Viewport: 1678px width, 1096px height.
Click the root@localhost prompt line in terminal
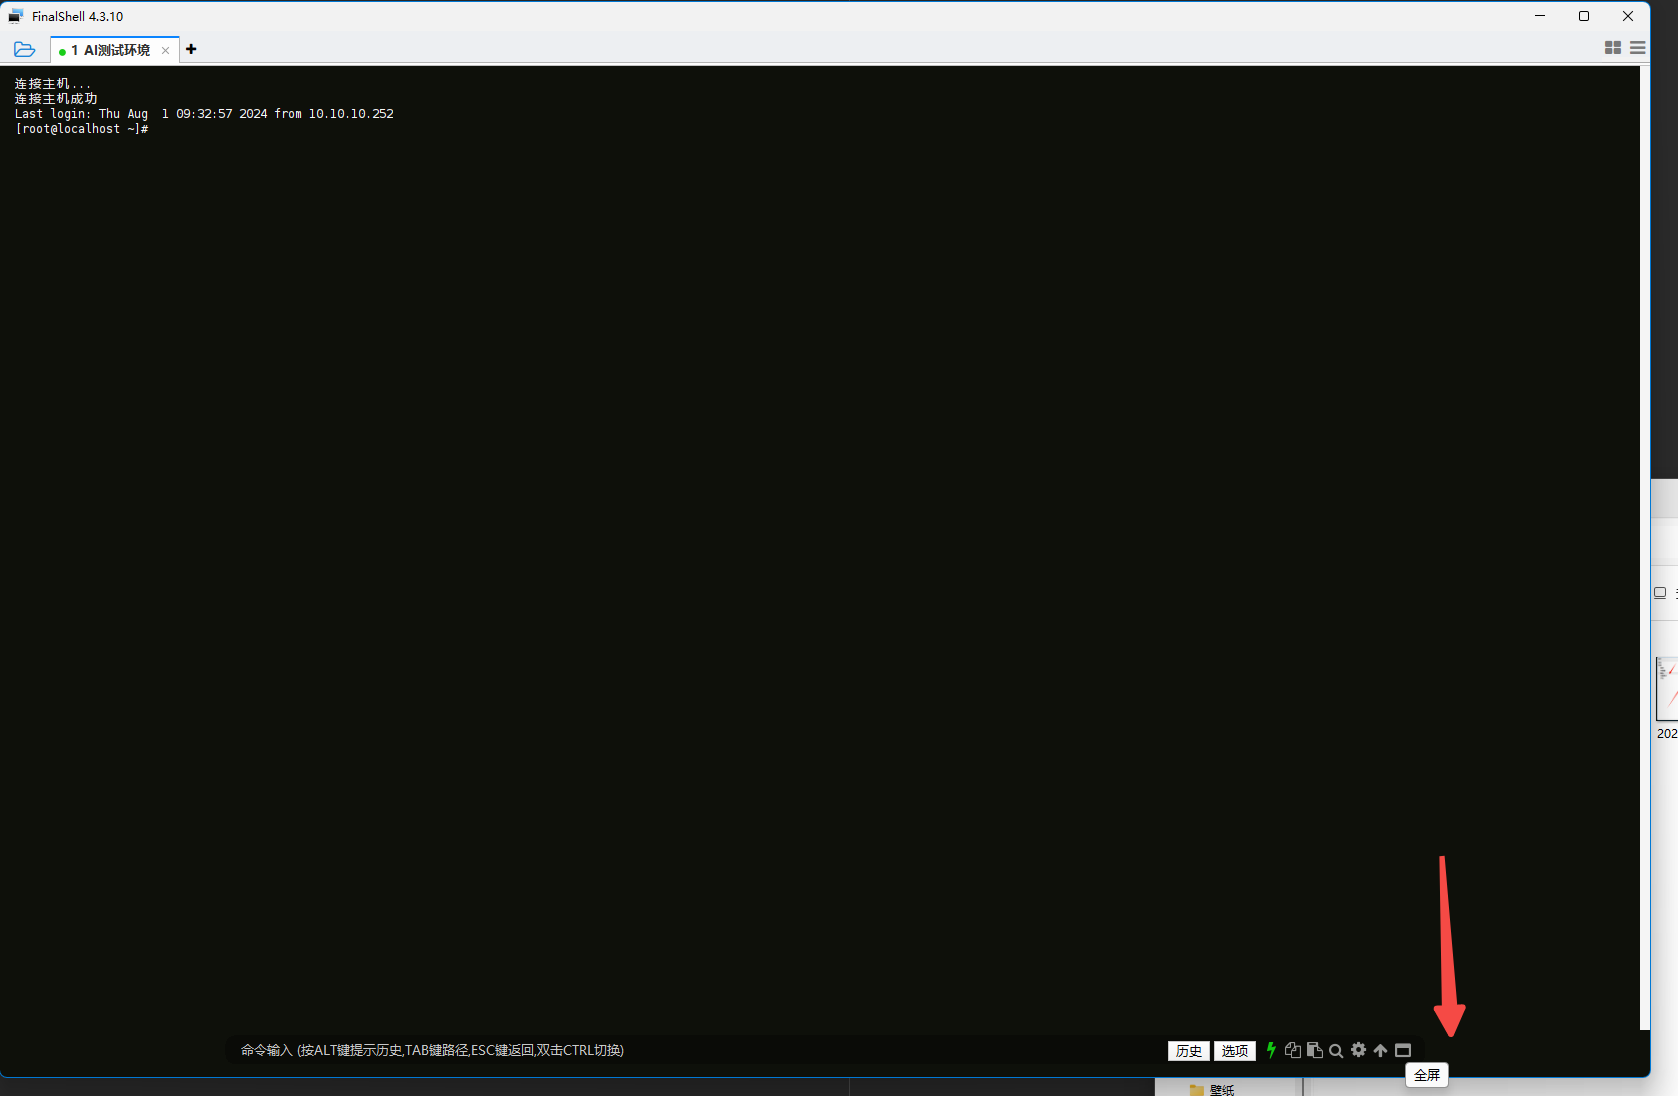82,129
